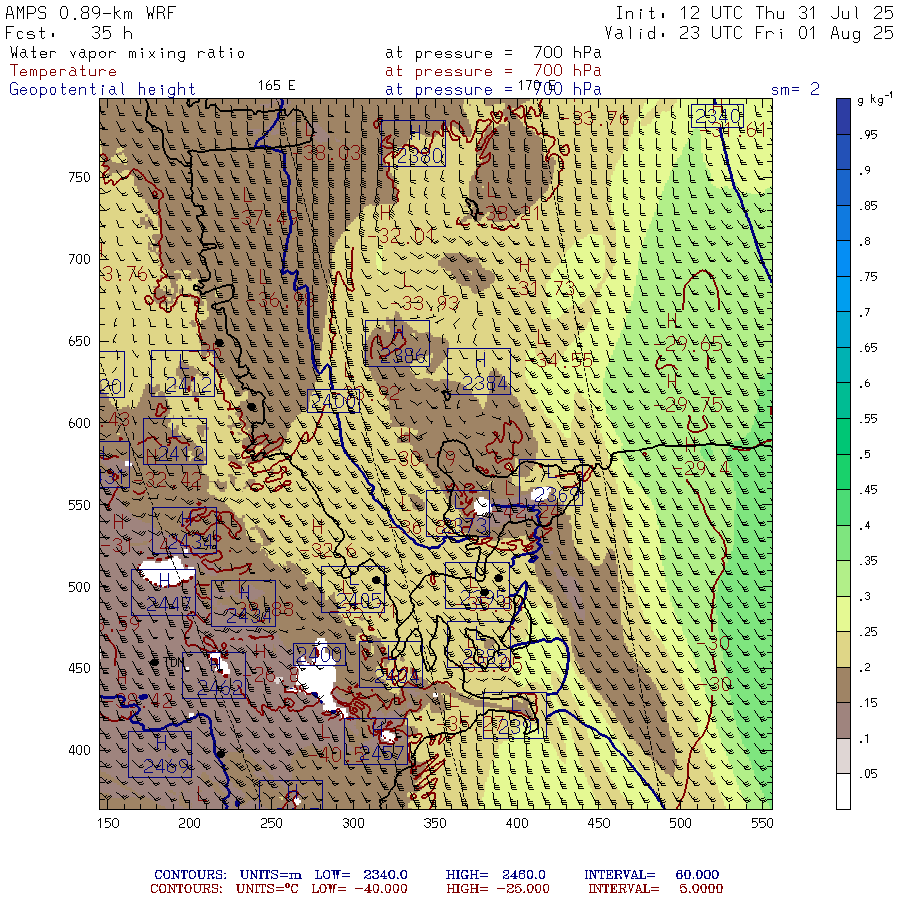Screen dimensions: 900x900
Task: Click the boxed '2384' high label
Action: 479,371
